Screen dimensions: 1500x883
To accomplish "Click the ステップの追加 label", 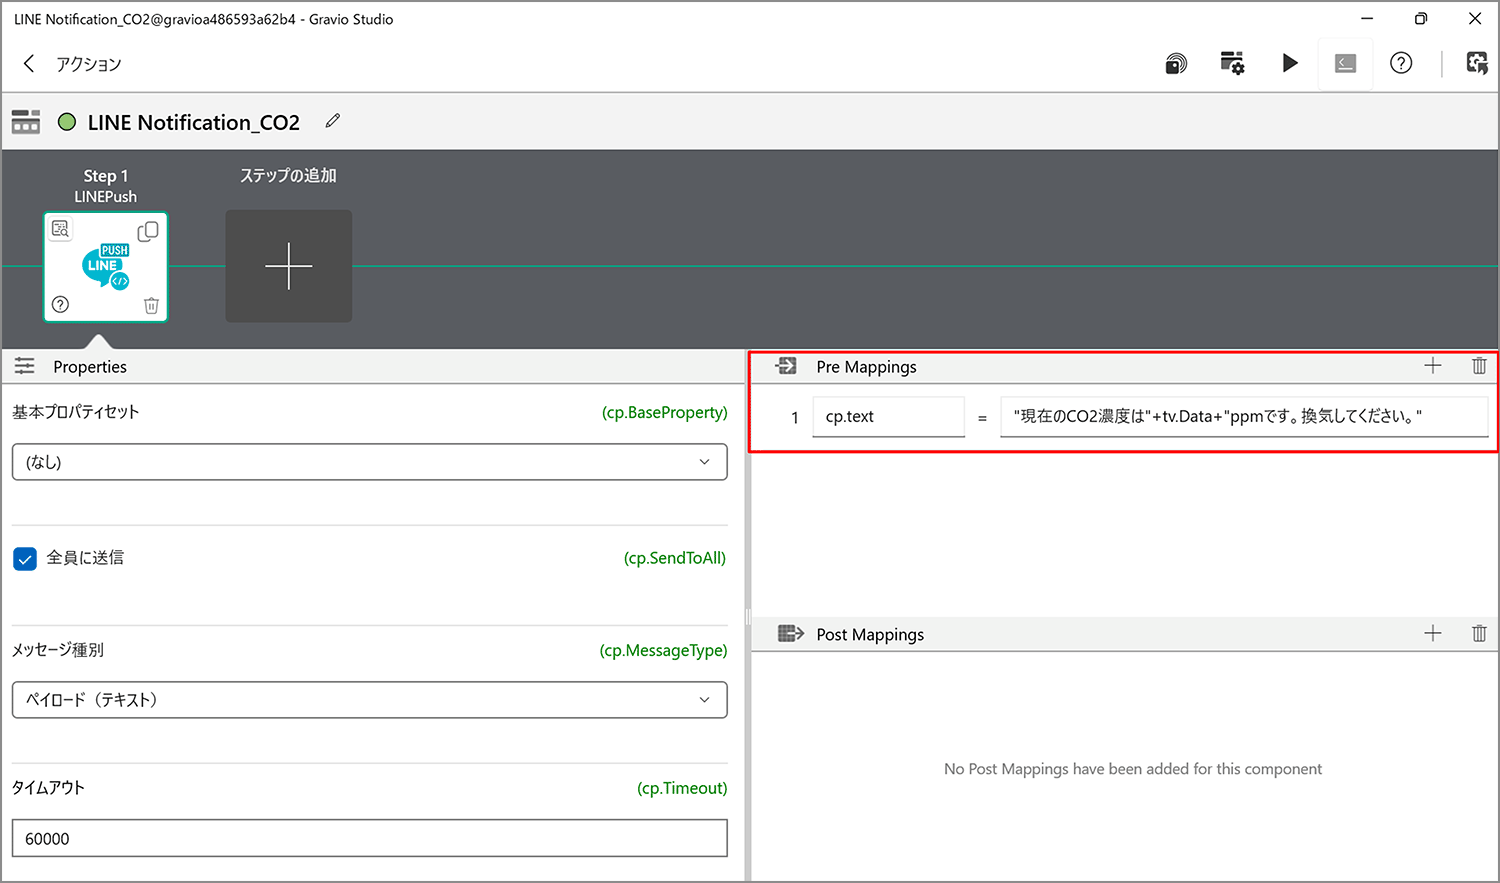I will [288, 175].
